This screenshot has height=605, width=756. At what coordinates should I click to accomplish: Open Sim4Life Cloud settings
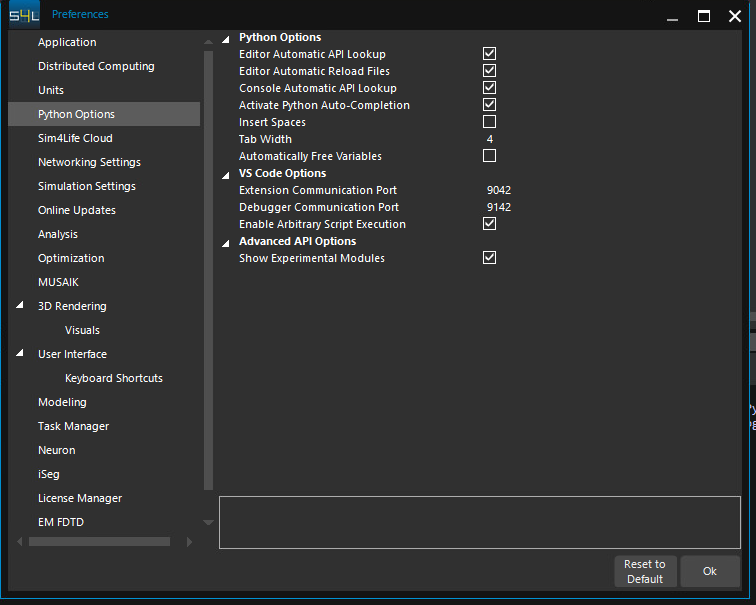(75, 138)
